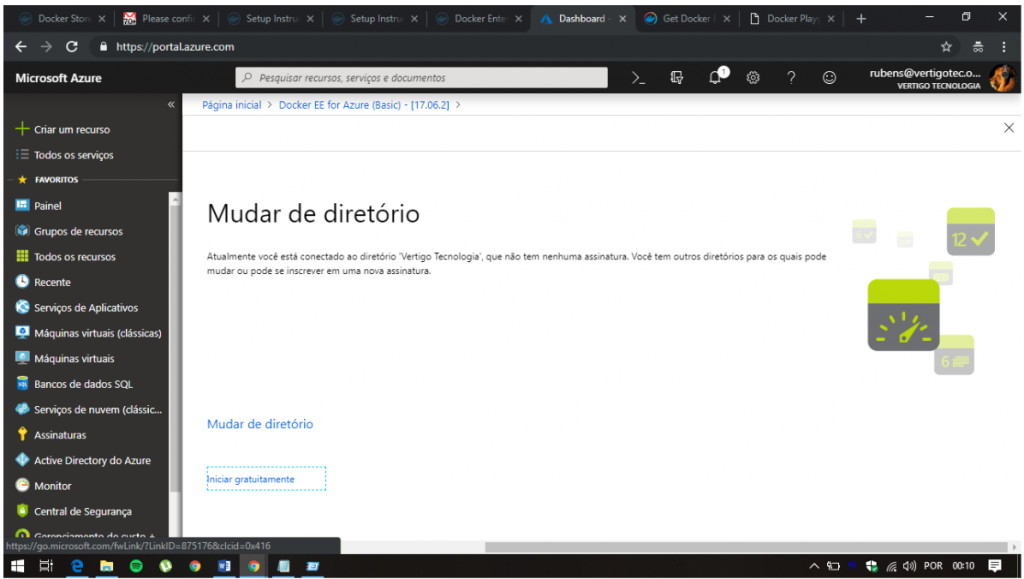Viewport: 1024px width, 579px height.
Task: Click the Assinaturas key icon
Action: pos(23,435)
